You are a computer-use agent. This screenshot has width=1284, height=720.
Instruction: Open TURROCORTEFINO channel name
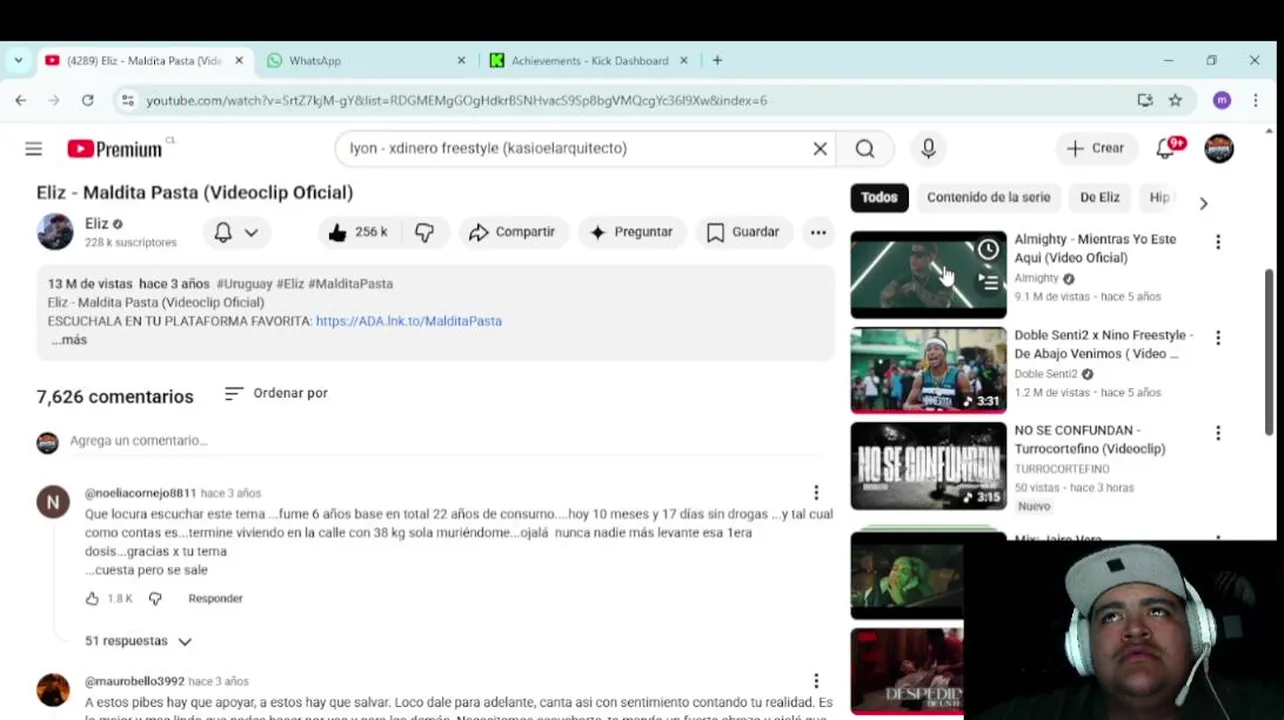tap(1061, 469)
